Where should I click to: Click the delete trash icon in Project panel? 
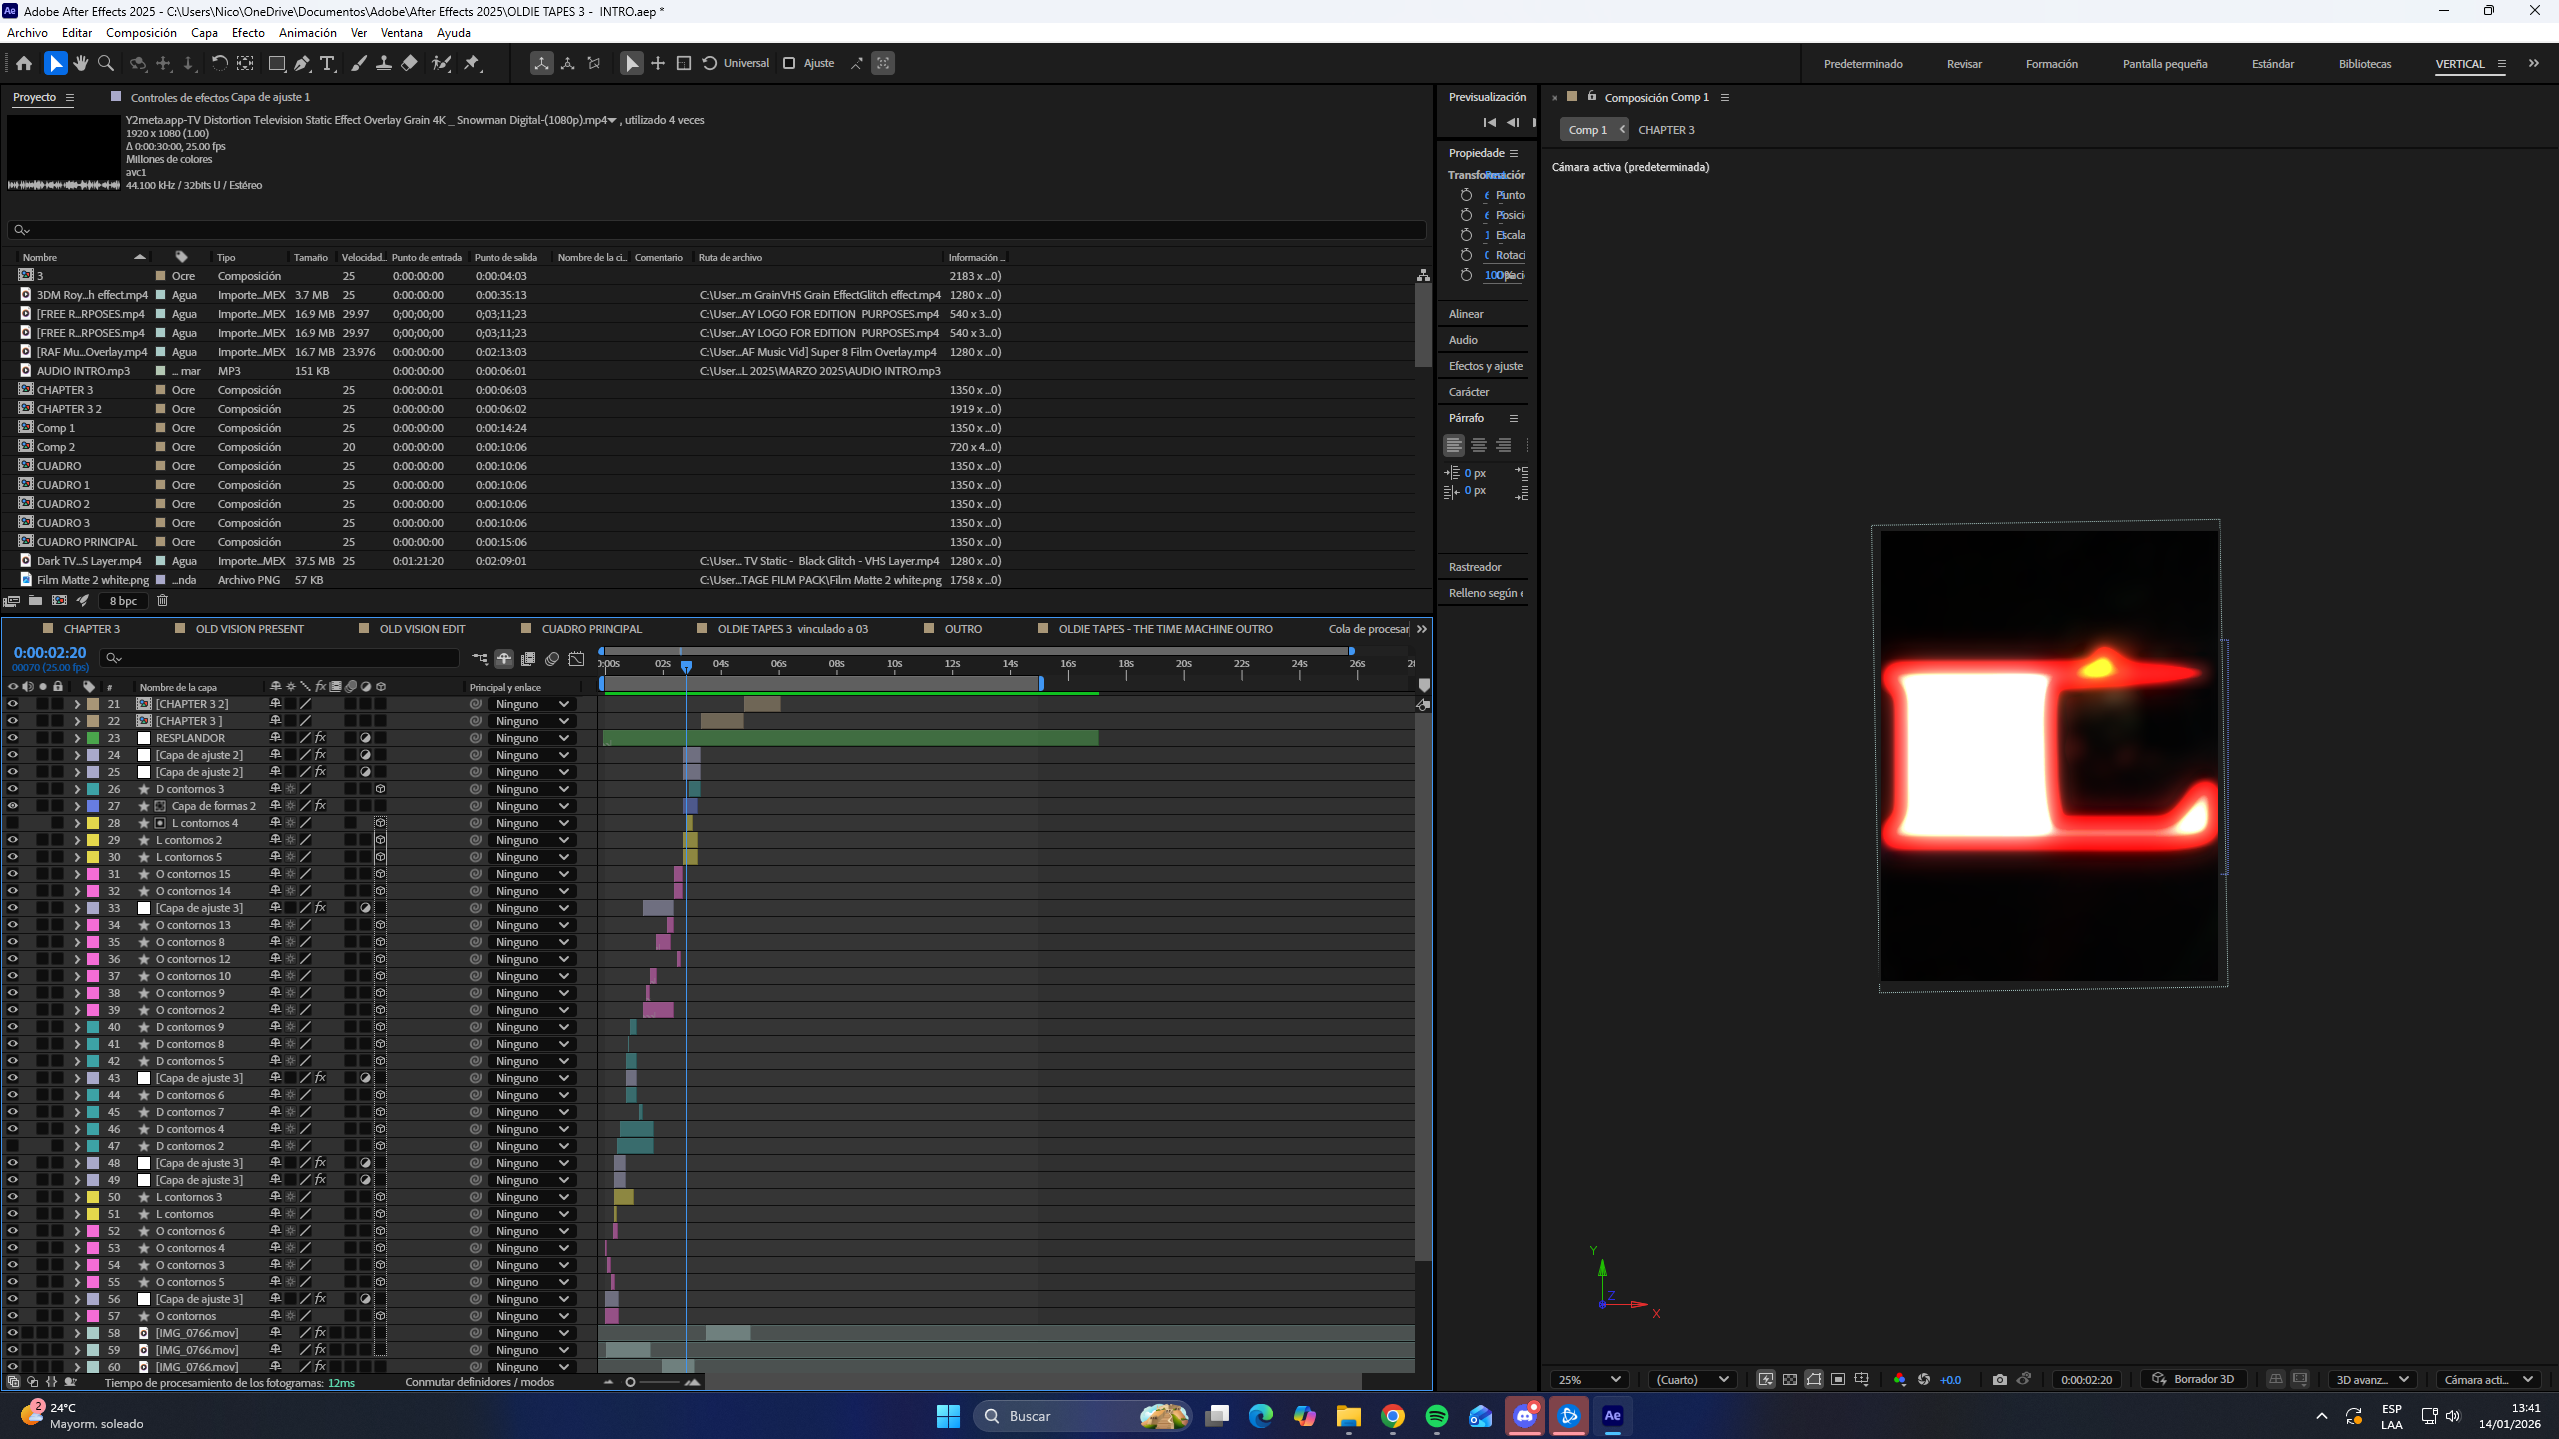tap(162, 601)
